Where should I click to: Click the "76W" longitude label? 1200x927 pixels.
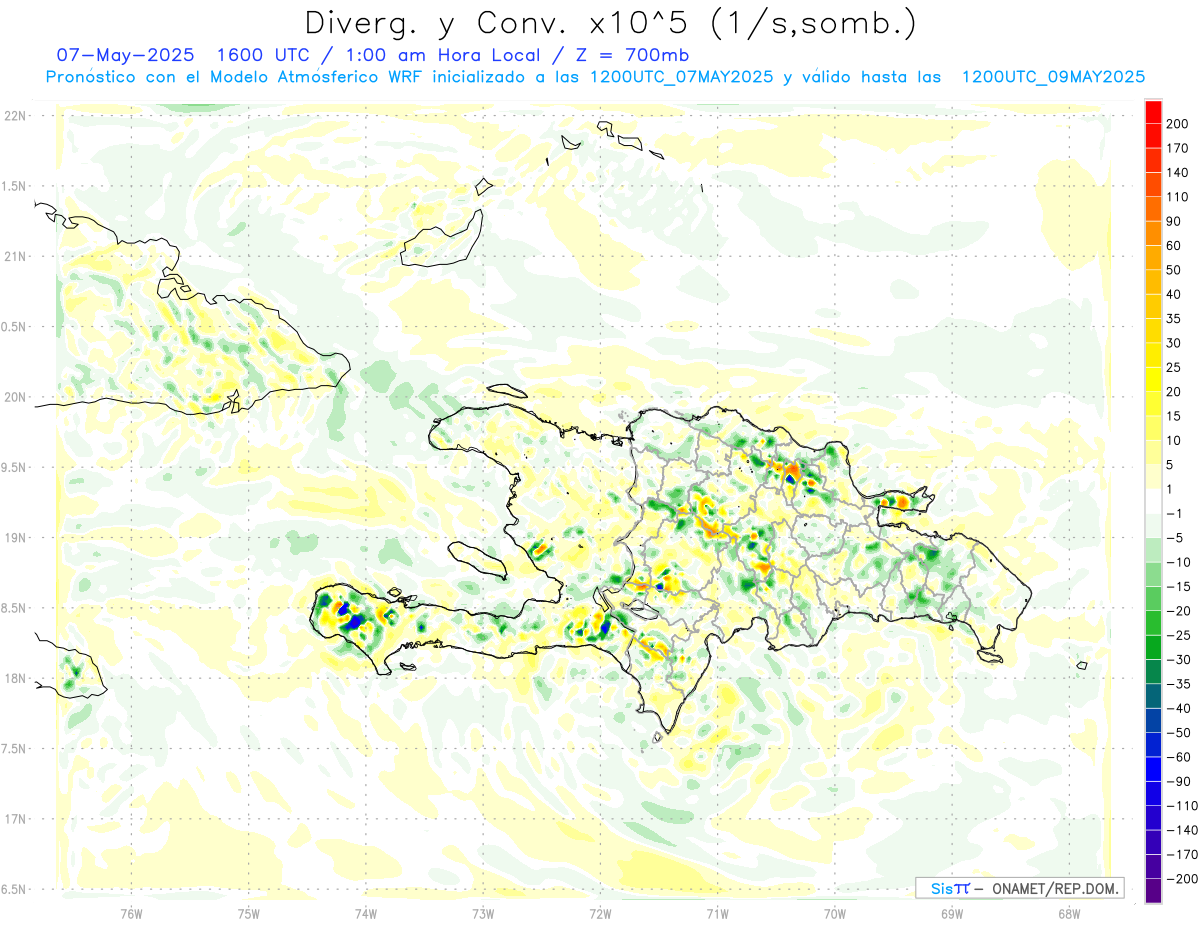click(x=131, y=914)
